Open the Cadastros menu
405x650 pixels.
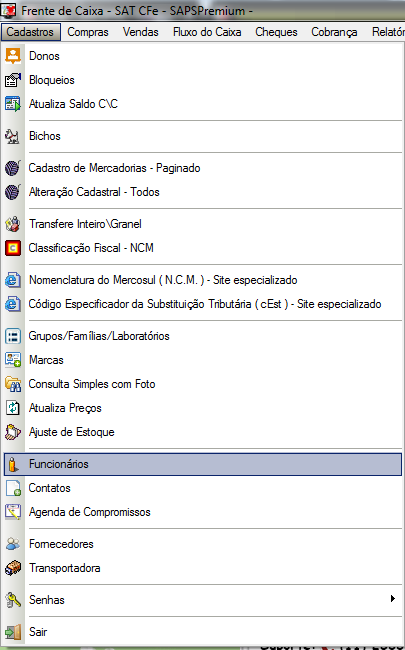[x=30, y=32]
